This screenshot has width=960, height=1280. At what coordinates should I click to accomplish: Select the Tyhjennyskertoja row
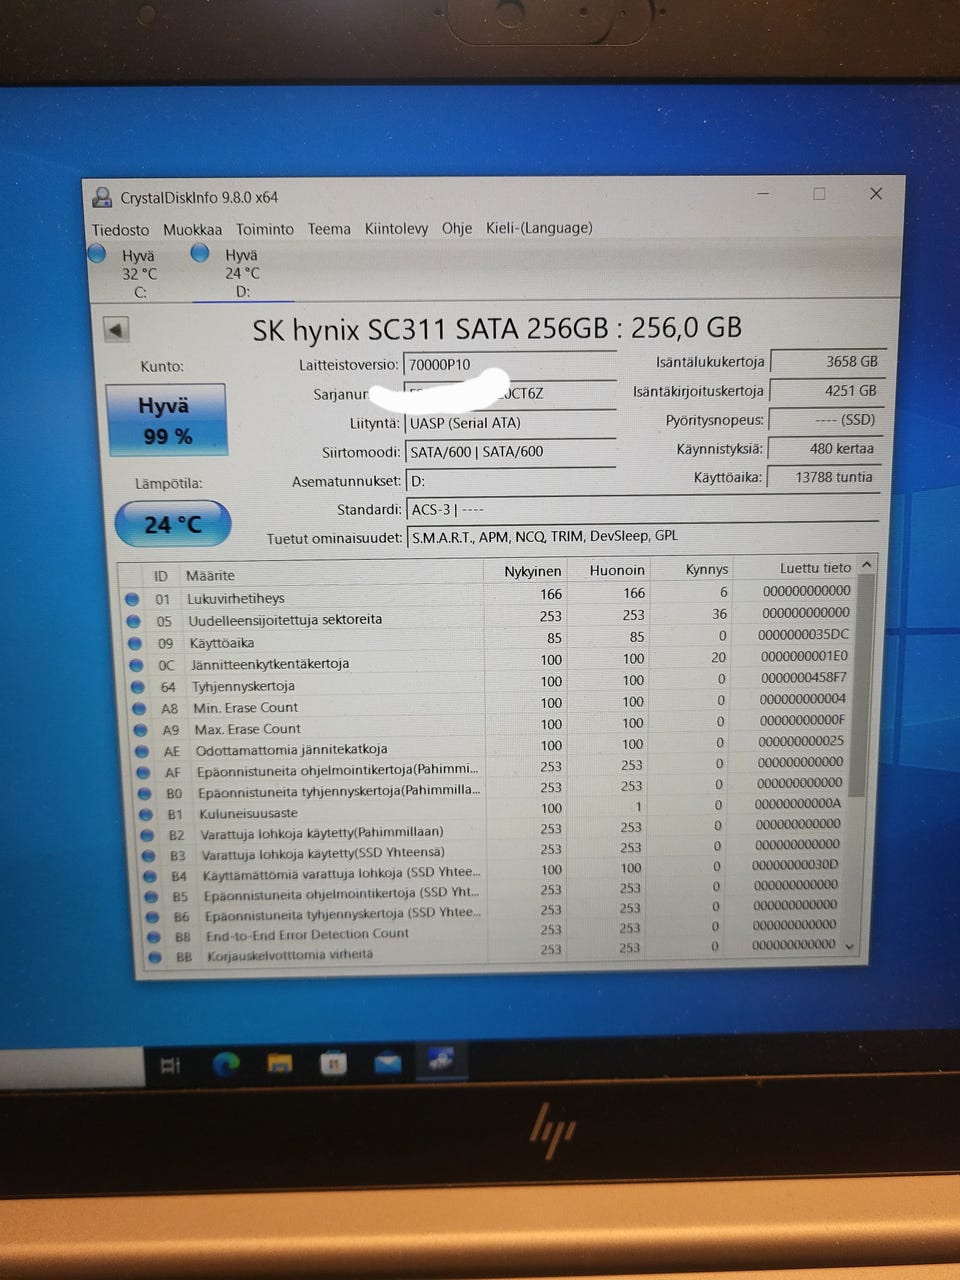[x=489, y=683]
